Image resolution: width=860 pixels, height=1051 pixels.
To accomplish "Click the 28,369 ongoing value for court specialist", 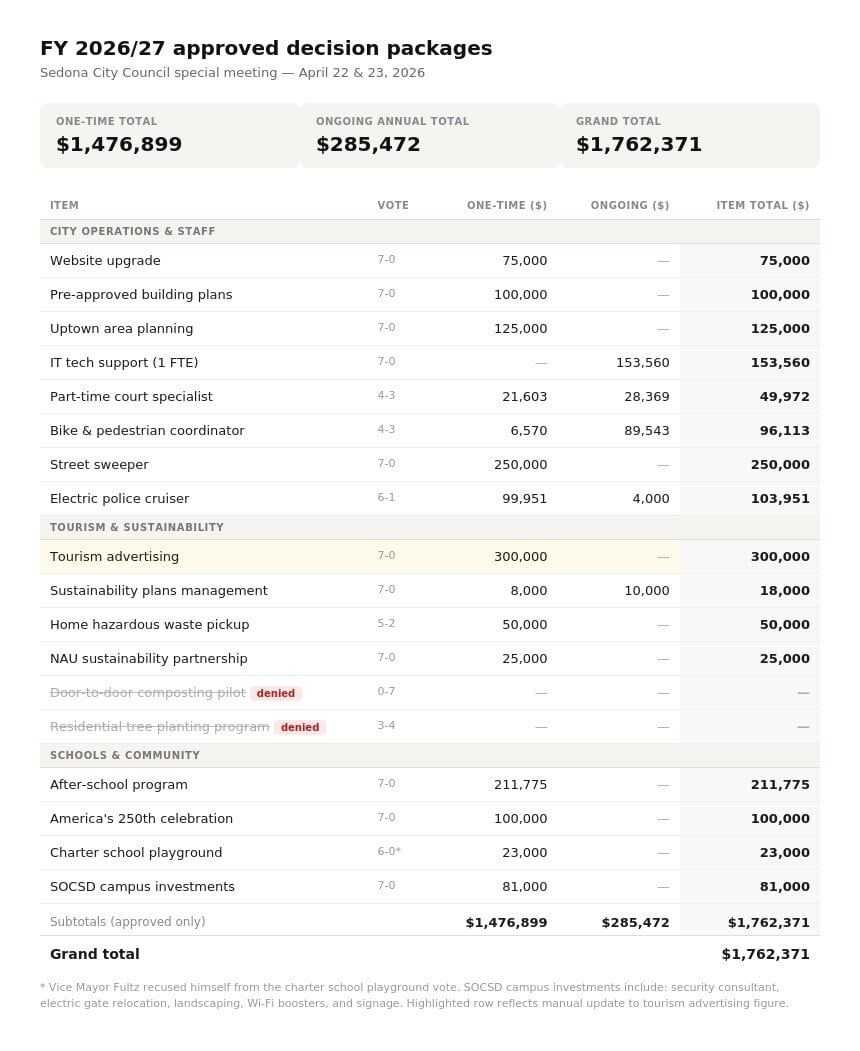I will pyautogui.click(x=647, y=397).
